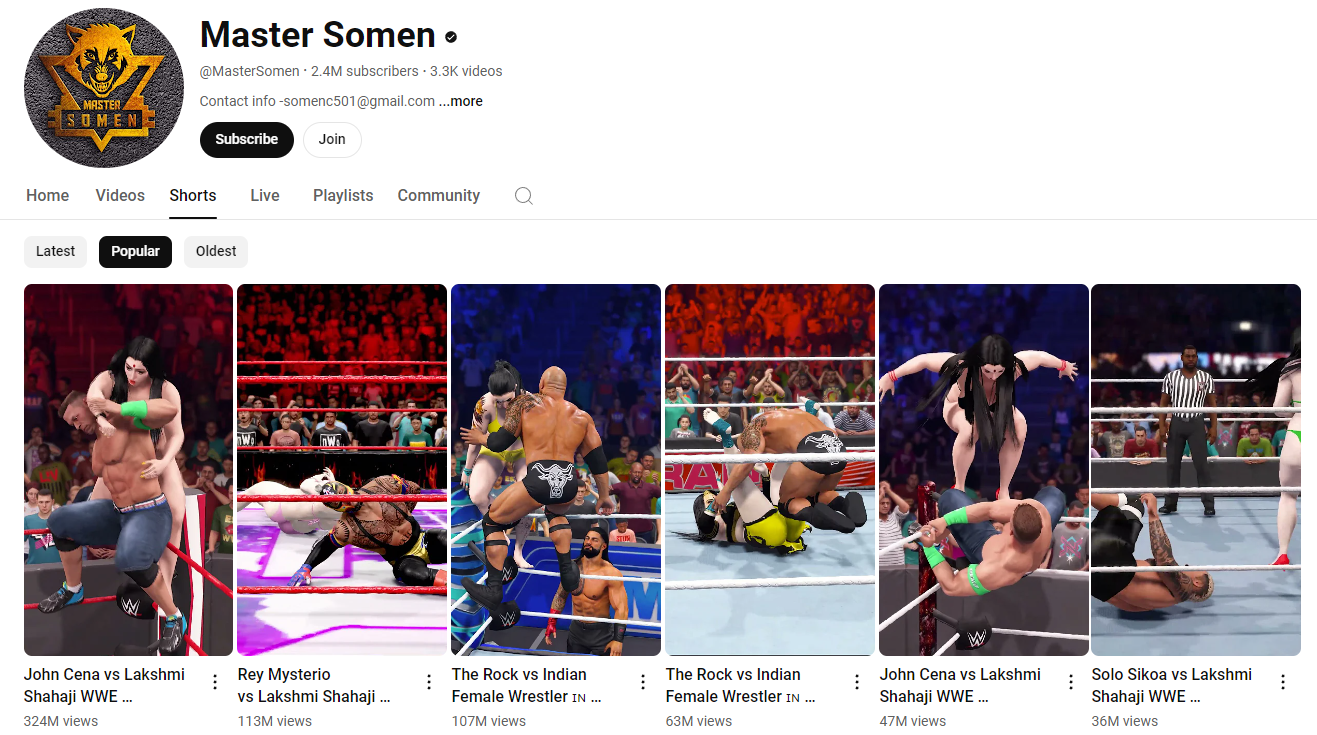Click the verified badge beside Master Somen
Screen dimensions: 1317x735
(x=451, y=37)
